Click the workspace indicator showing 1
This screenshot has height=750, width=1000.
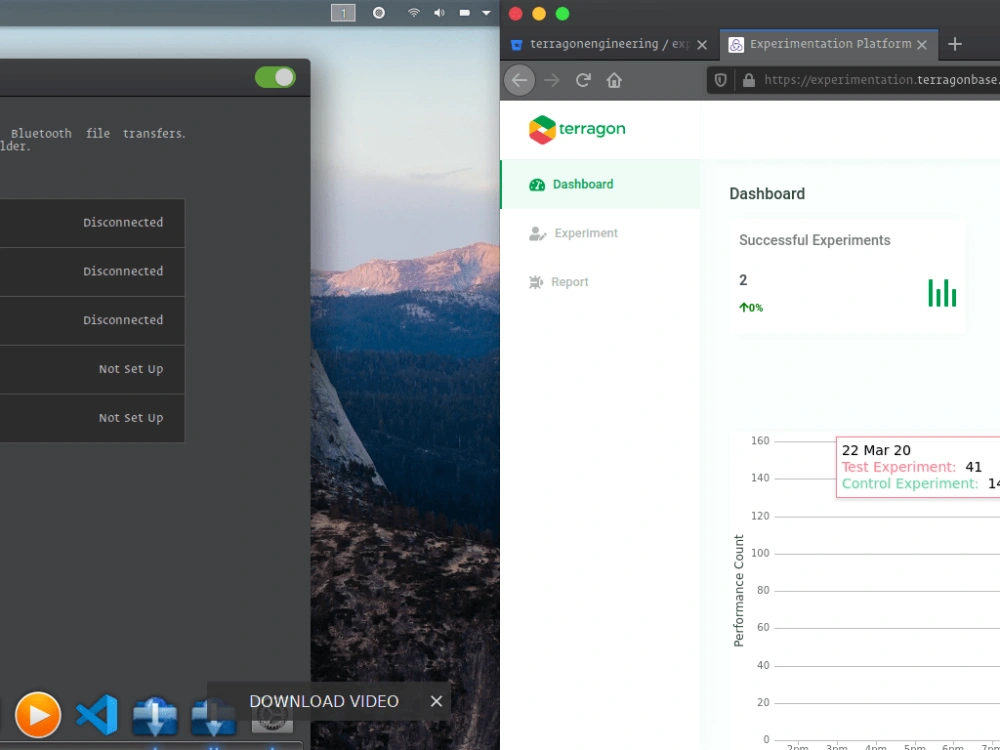click(343, 13)
